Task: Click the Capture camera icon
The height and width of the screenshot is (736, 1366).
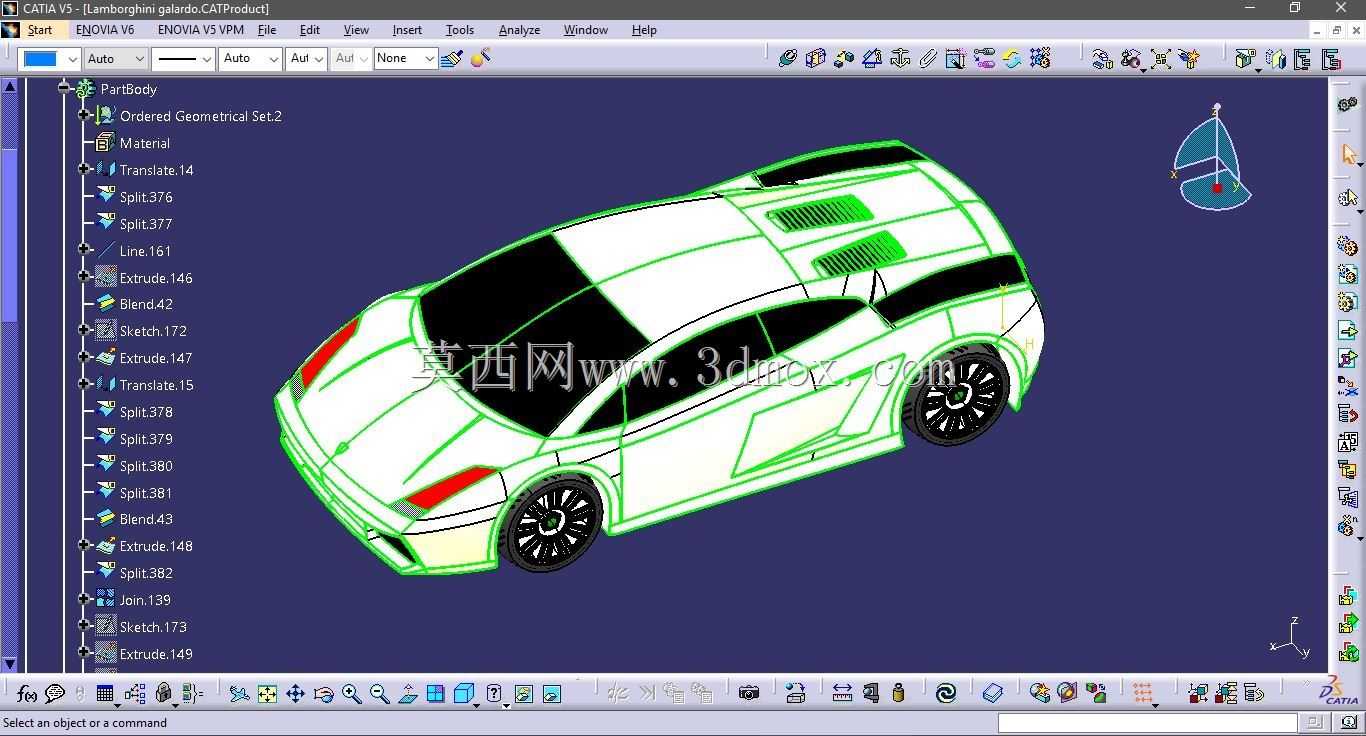Action: (x=748, y=693)
